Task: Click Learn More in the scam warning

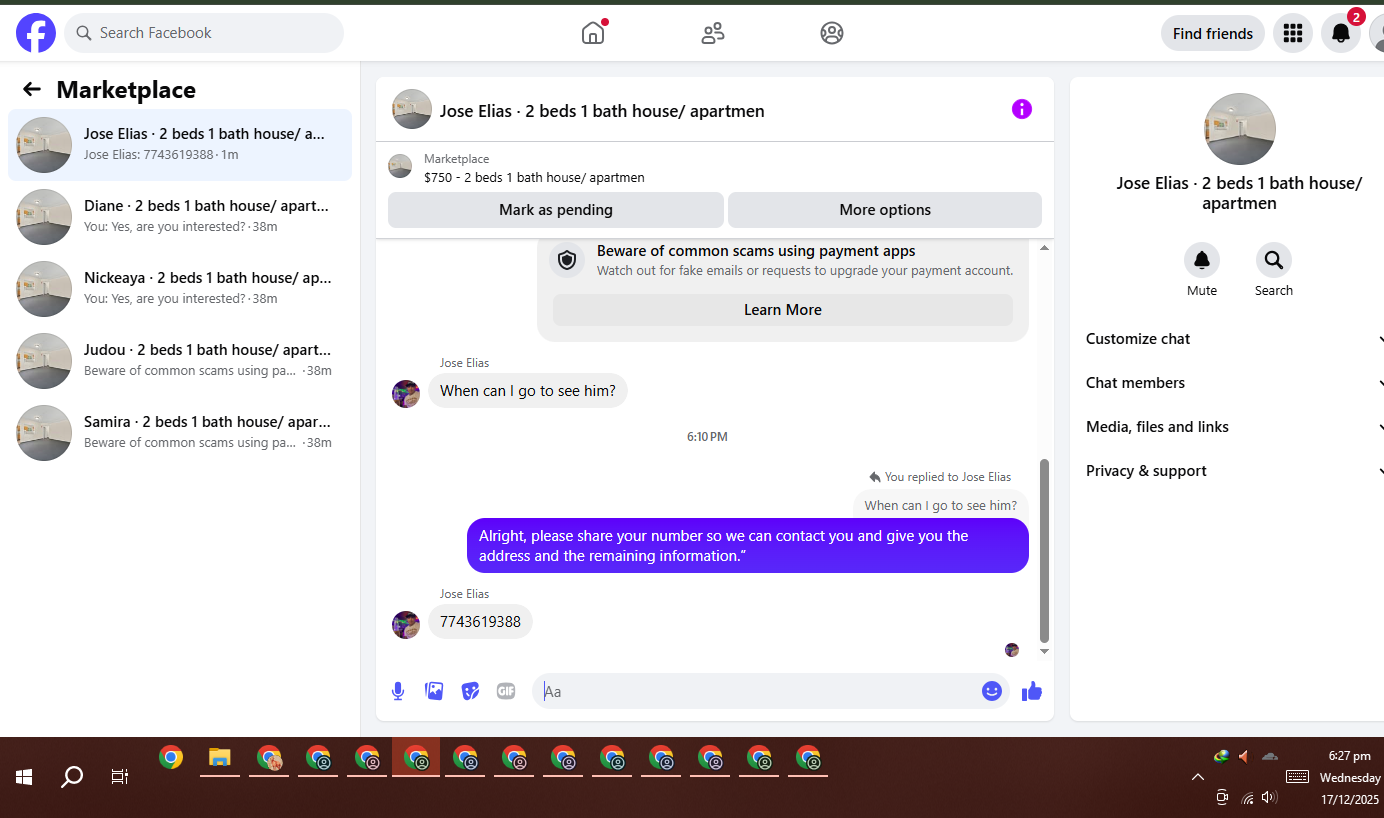Action: pos(783,310)
